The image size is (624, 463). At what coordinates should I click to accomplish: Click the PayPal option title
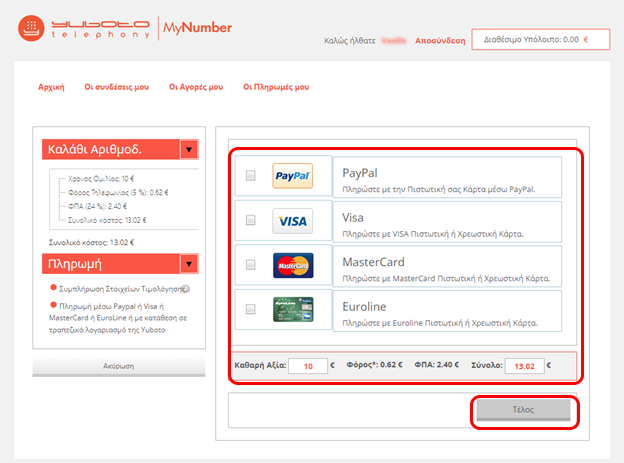[x=360, y=173]
